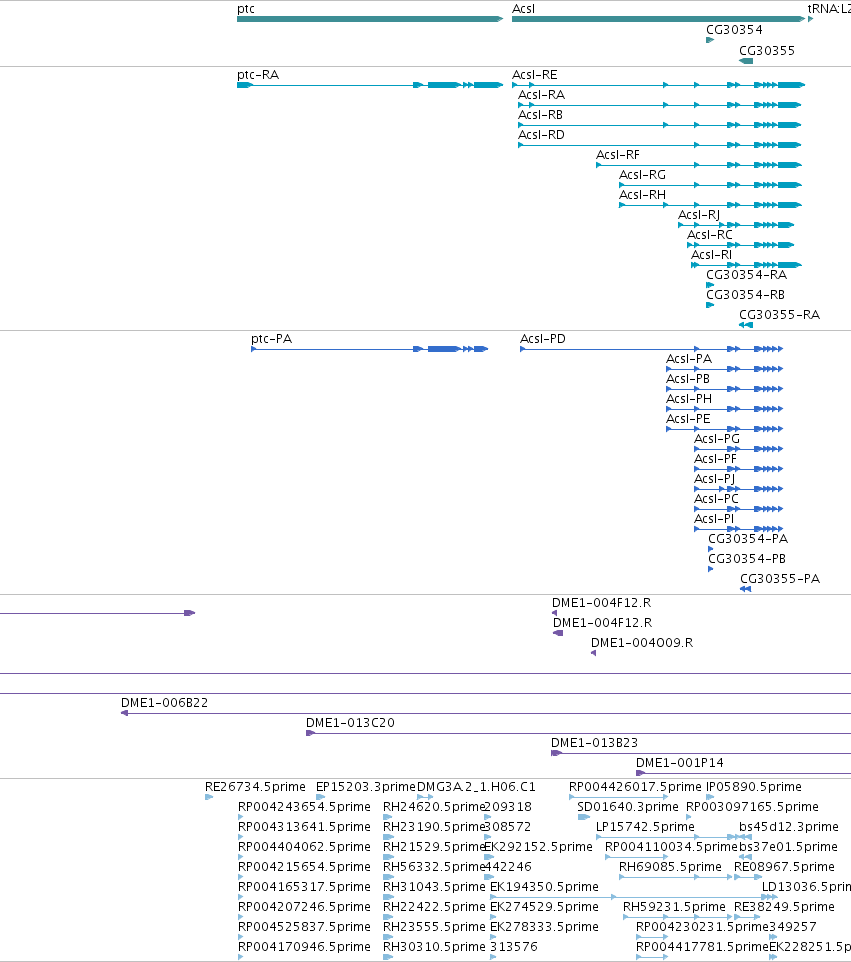Select the ptc gene bar

click(x=370, y=19)
